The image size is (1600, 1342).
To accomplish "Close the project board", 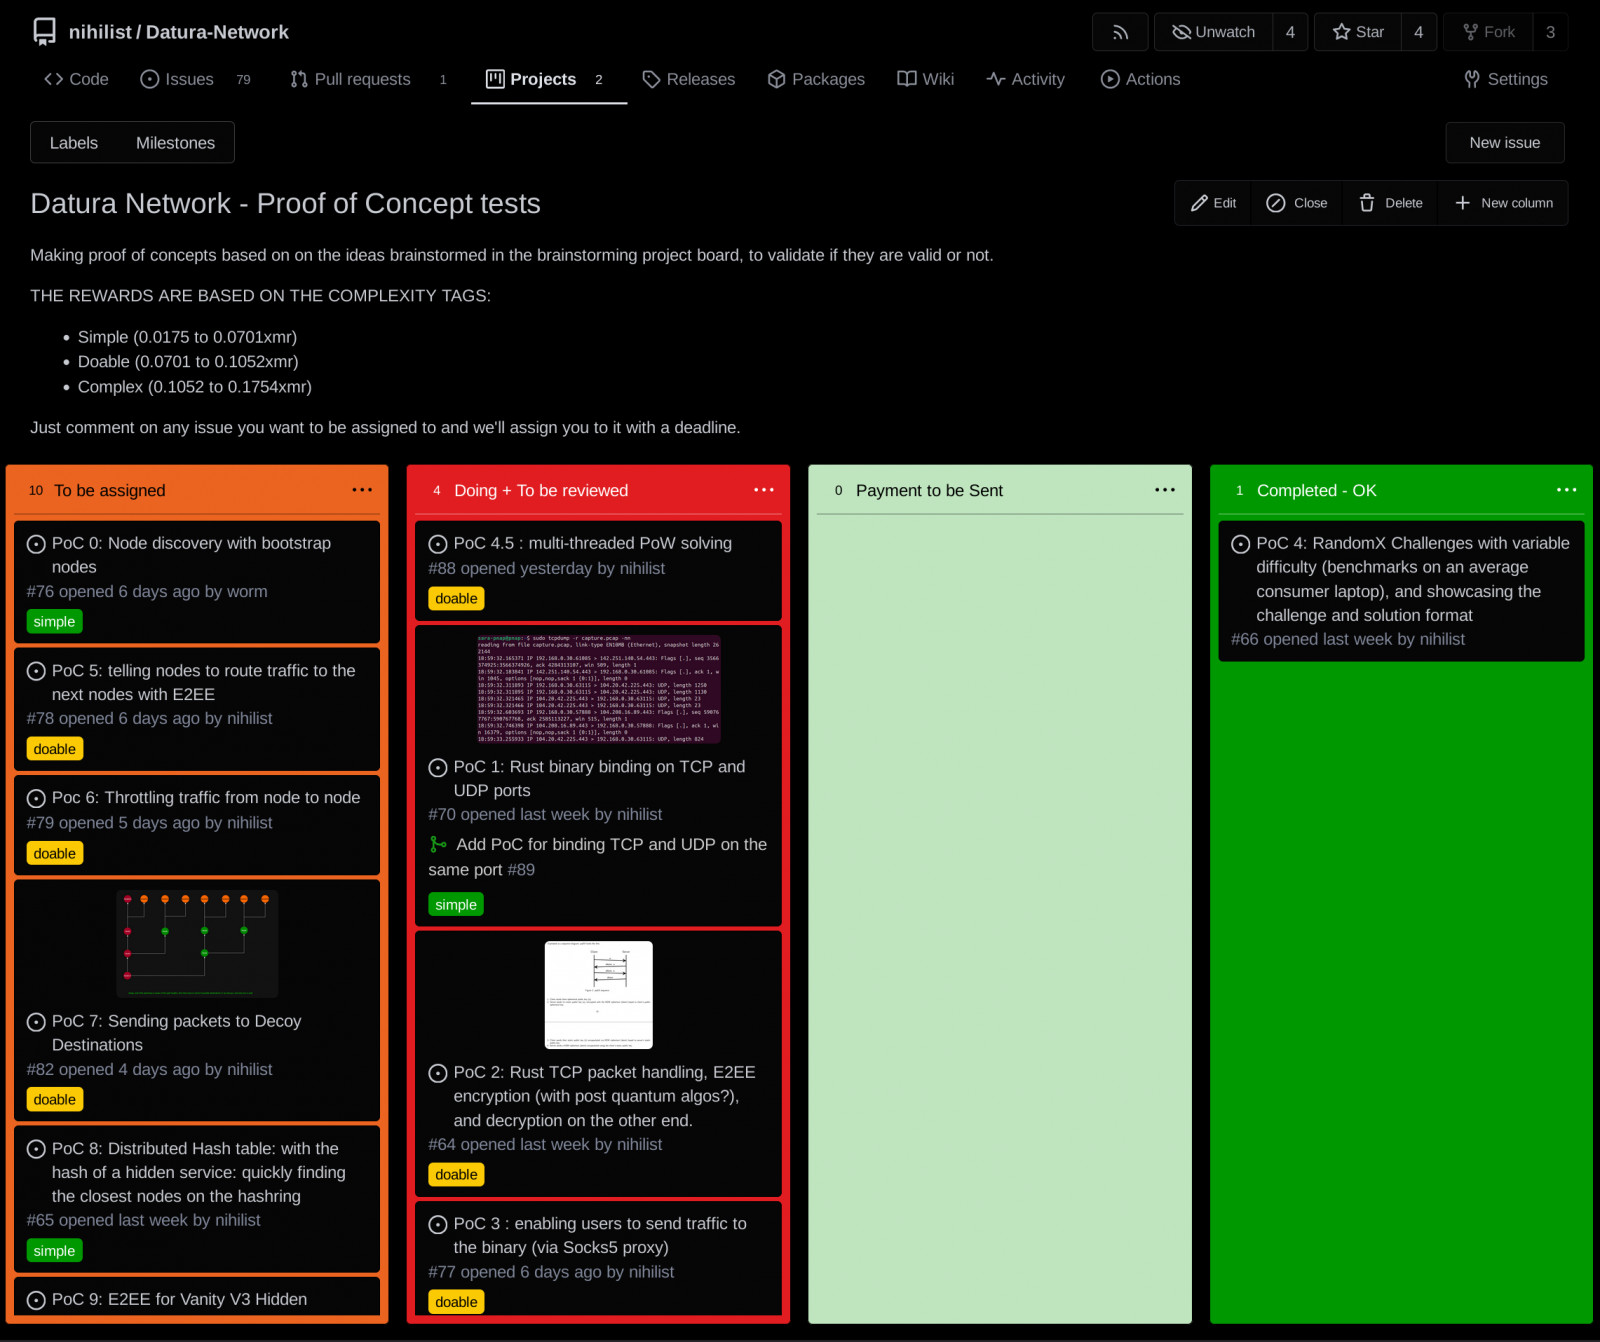I will point(1297,203).
